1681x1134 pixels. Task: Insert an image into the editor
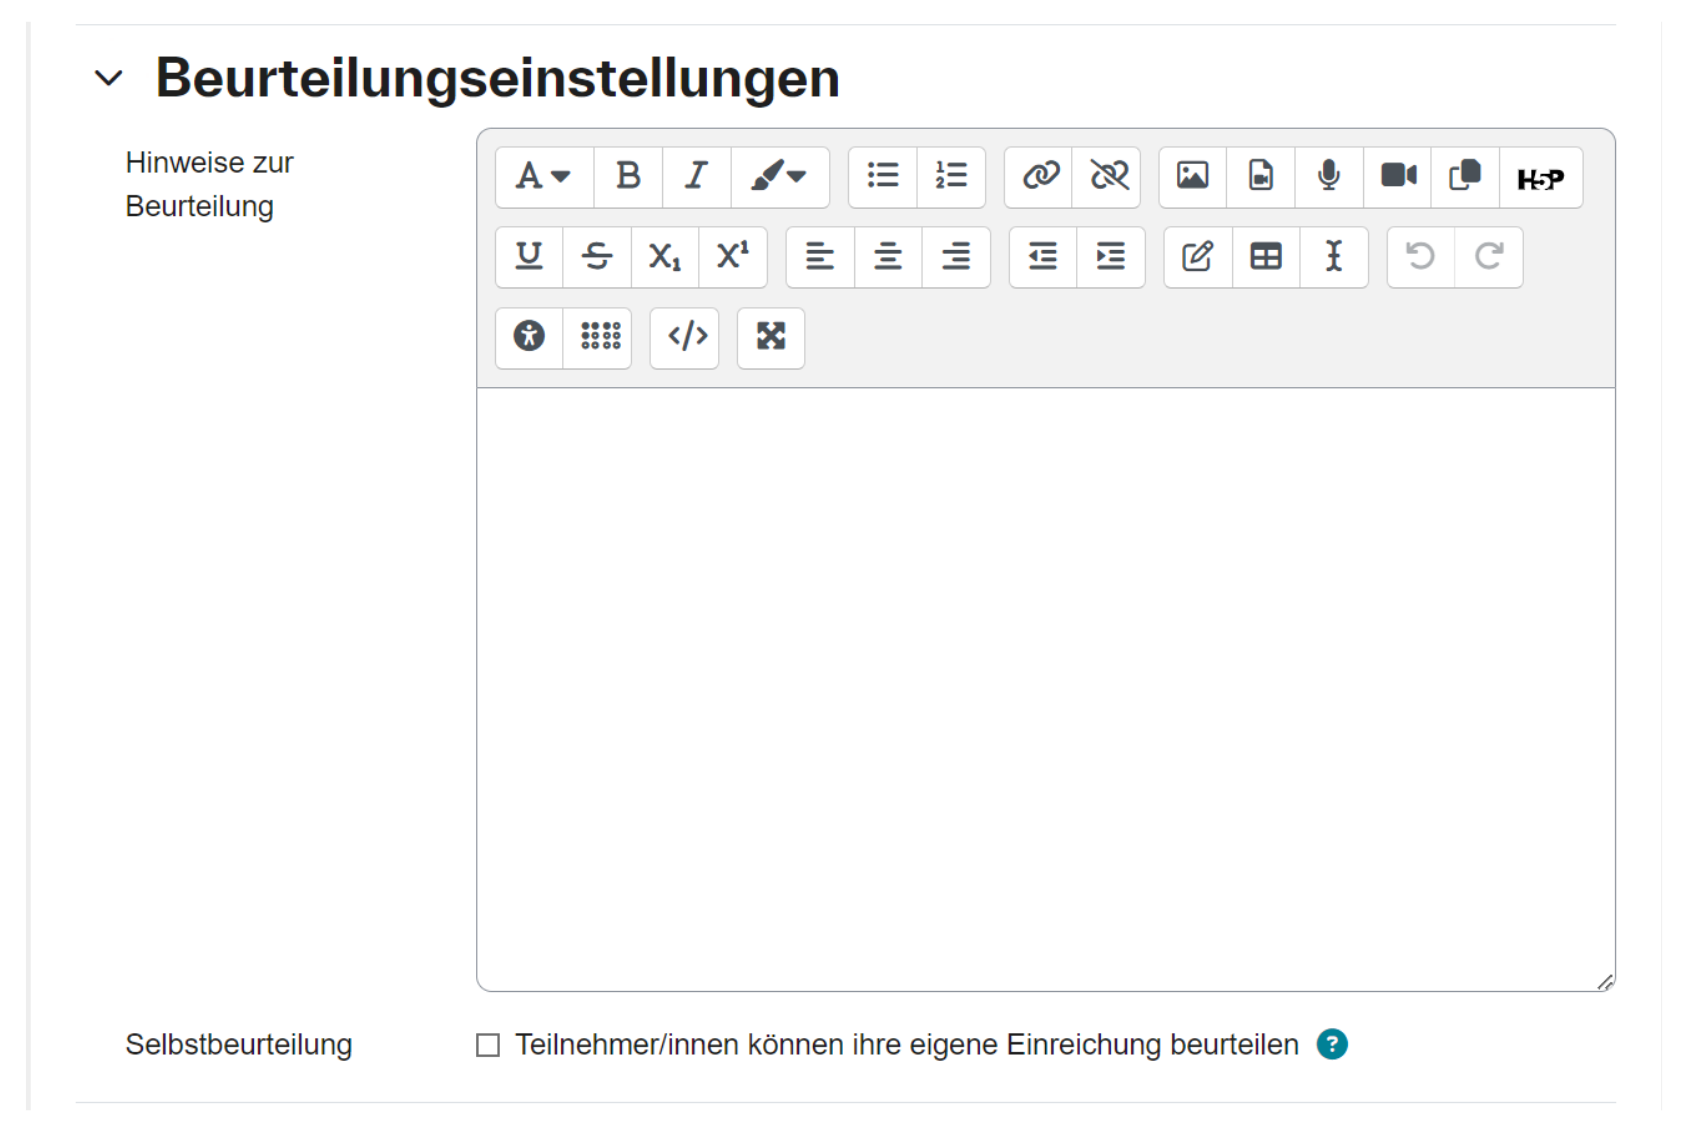[1192, 177]
